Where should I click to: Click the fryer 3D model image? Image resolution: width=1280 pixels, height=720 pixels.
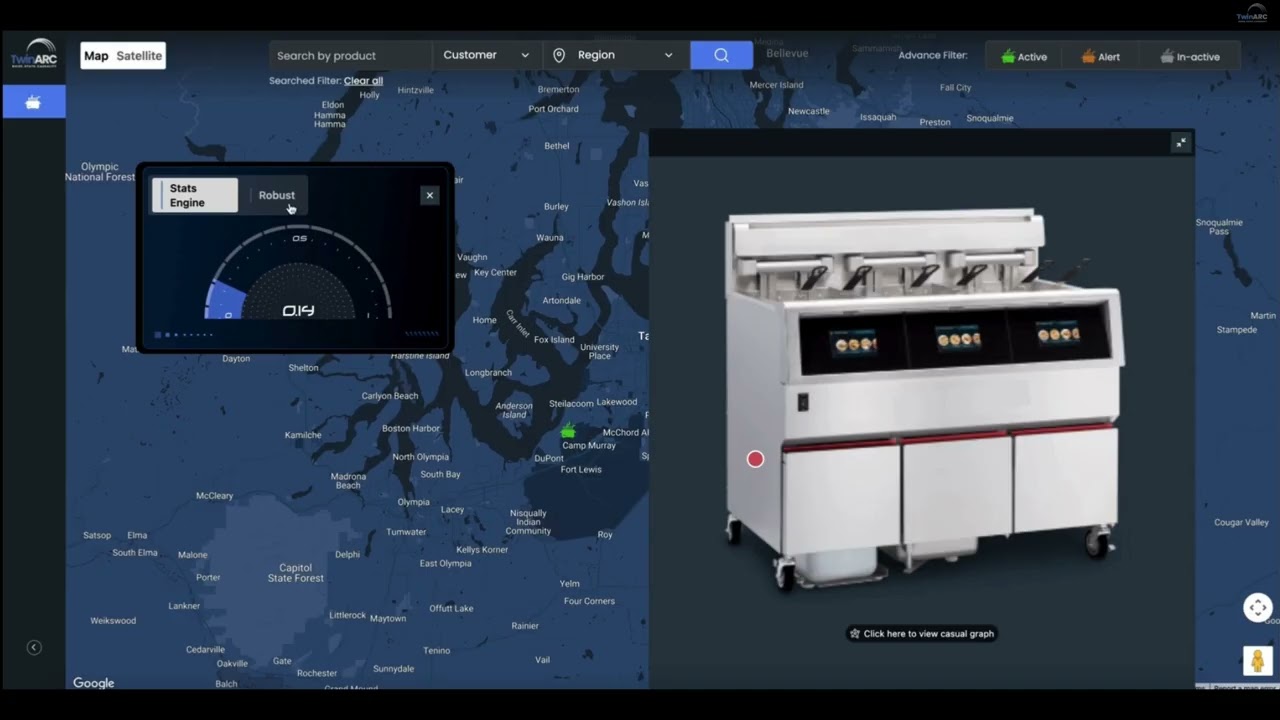coord(922,398)
